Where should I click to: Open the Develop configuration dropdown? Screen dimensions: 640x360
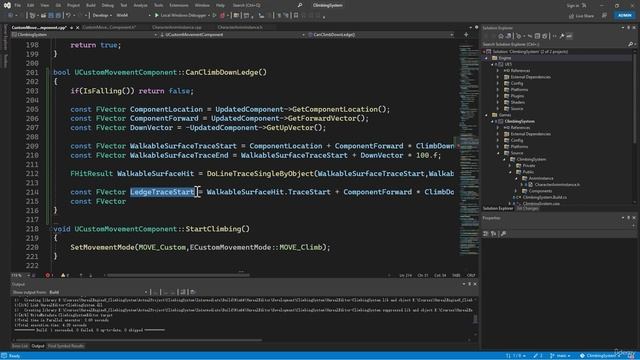click(x=101, y=16)
